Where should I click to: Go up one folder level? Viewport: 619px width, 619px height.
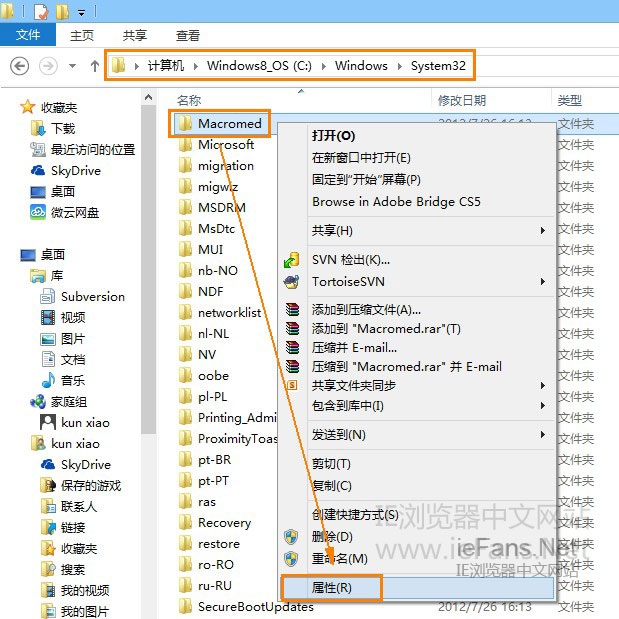pos(95,66)
